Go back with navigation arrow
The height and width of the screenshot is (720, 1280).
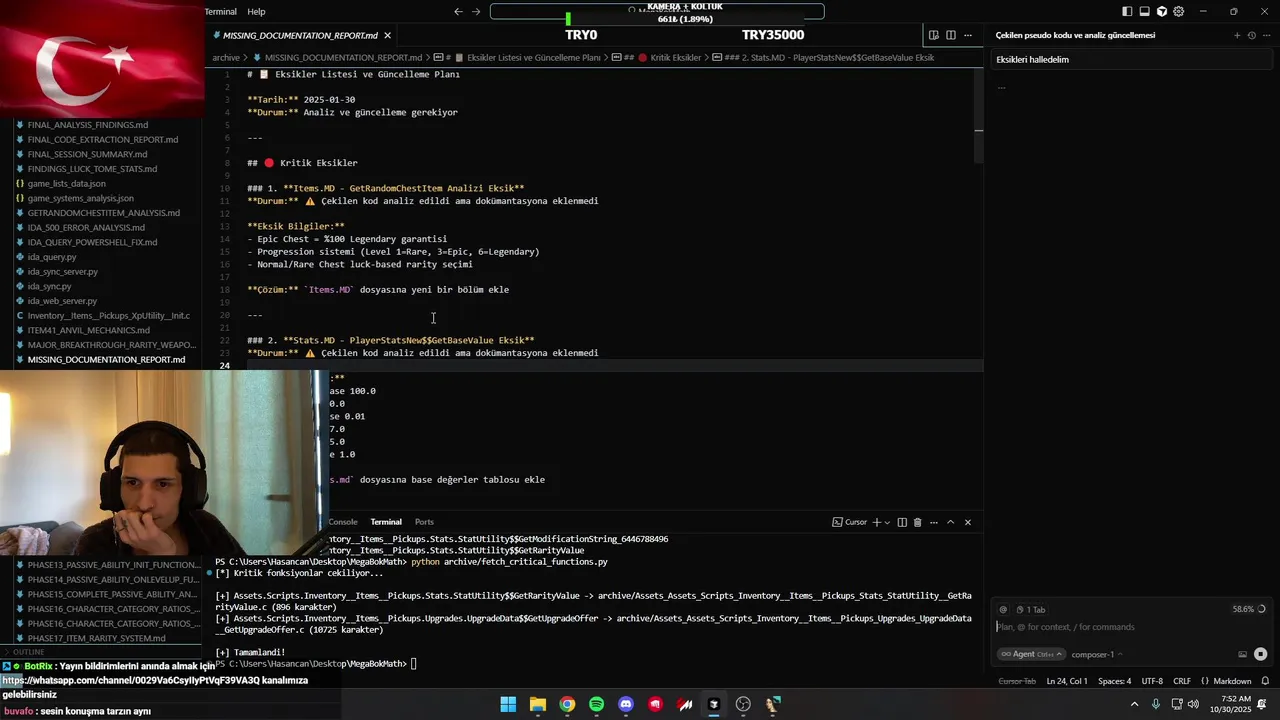[x=458, y=12]
